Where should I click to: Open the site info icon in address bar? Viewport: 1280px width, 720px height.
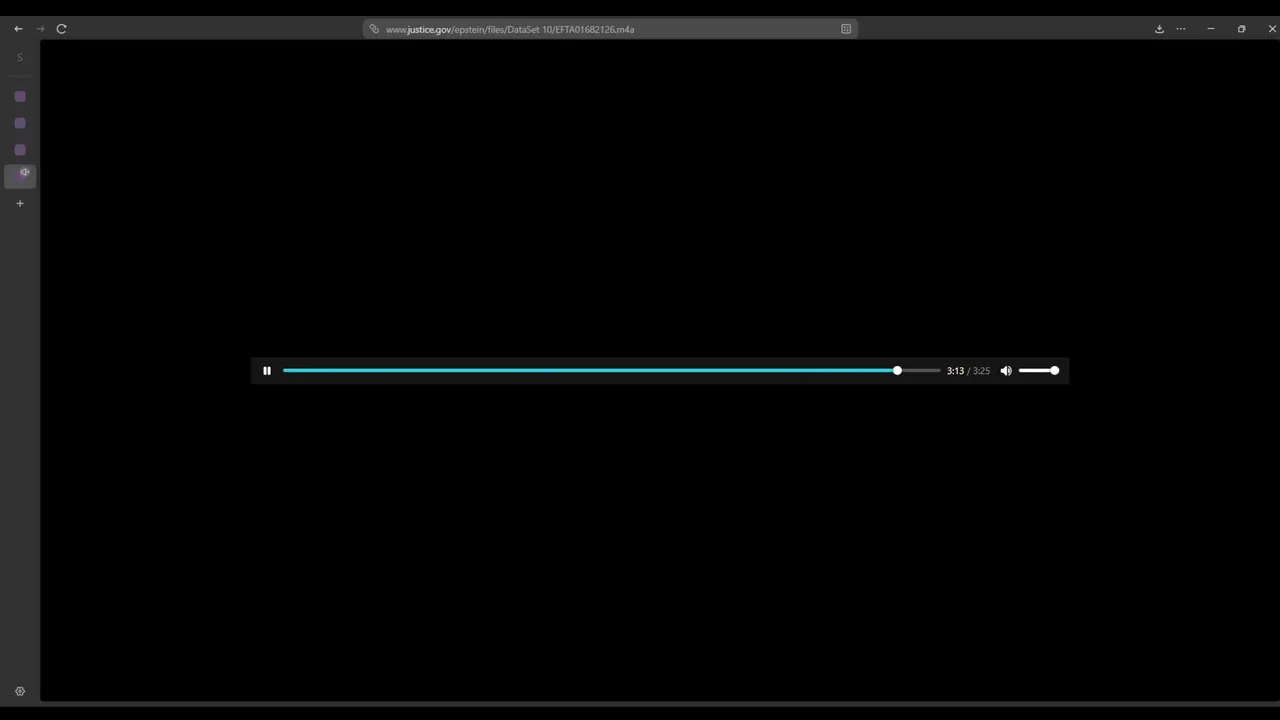(374, 29)
